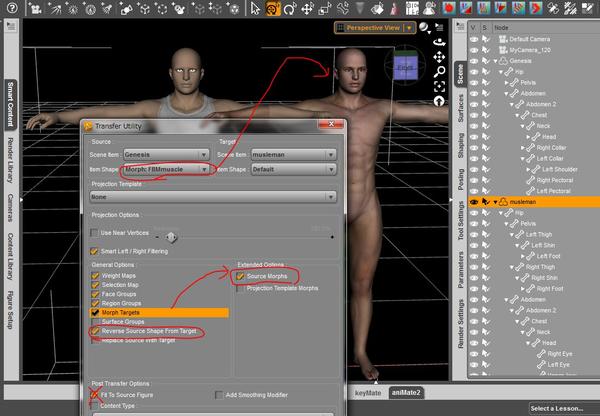
Task: Toggle selectable arrow for MyCamera_120
Action: (x=486, y=50)
